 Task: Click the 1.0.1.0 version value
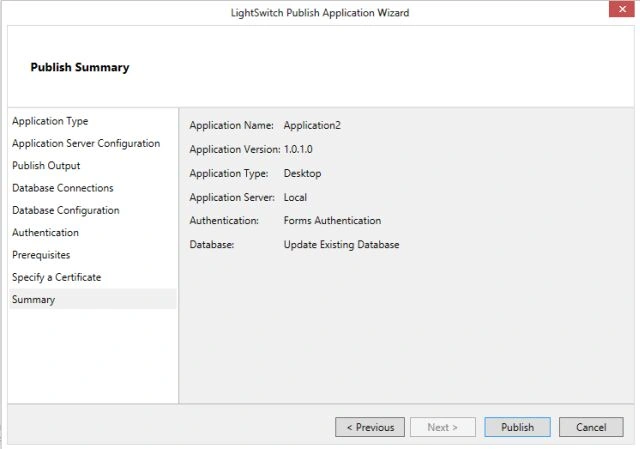[298, 149]
